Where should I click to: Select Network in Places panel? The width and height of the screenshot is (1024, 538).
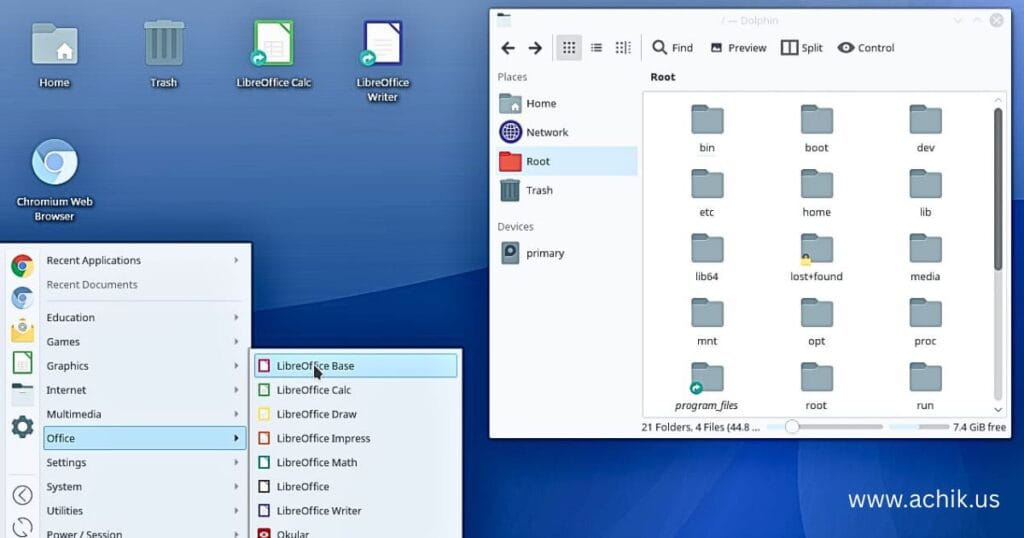pos(567,132)
